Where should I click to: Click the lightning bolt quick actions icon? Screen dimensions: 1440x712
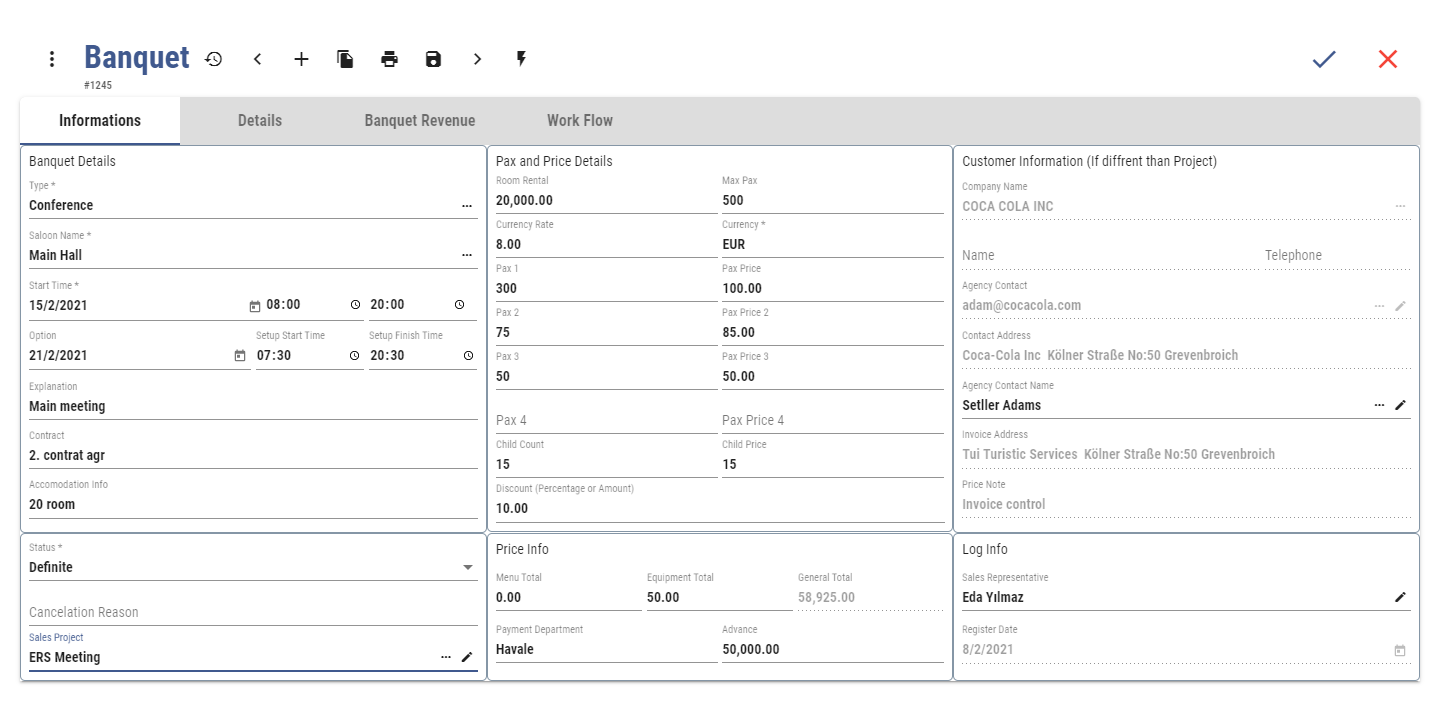(x=521, y=59)
